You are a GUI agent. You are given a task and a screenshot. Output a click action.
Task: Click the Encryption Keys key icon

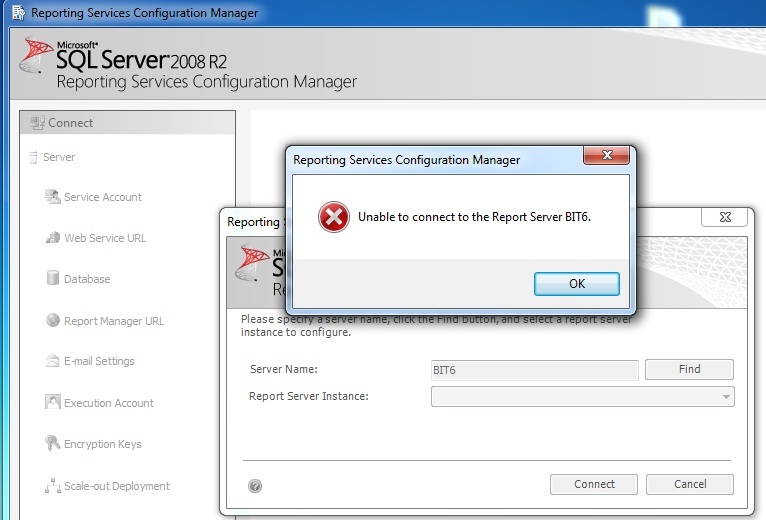pyautogui.click(x=52, y=443)
